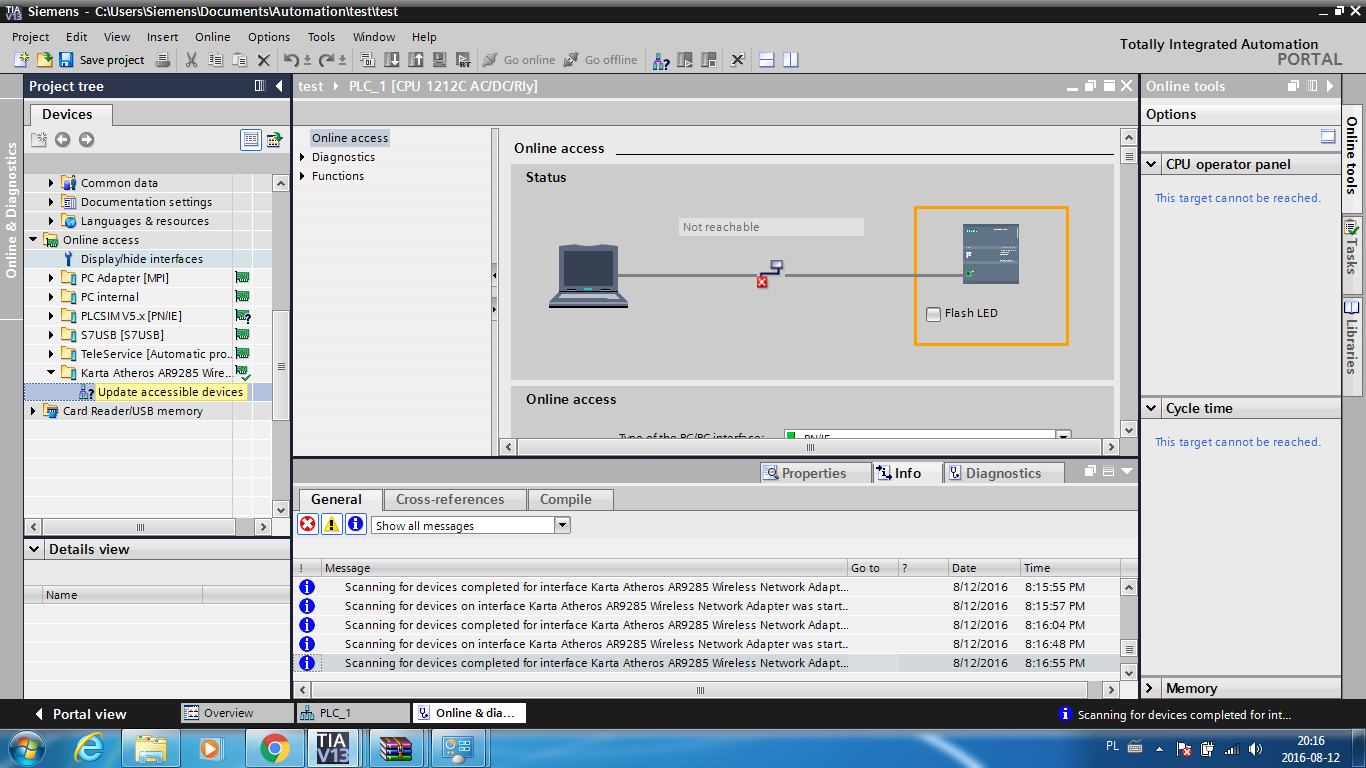1366x768 pixels.
Task: Collapse the Details view section
Action: (35, 549)
